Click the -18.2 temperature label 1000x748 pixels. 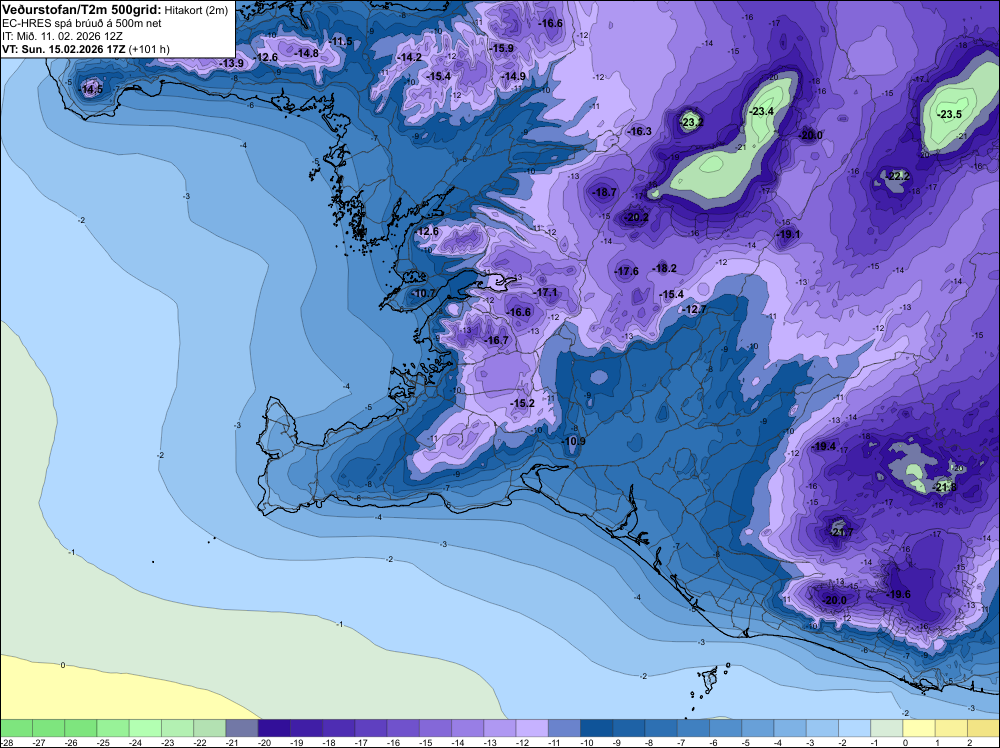(664, 268)
